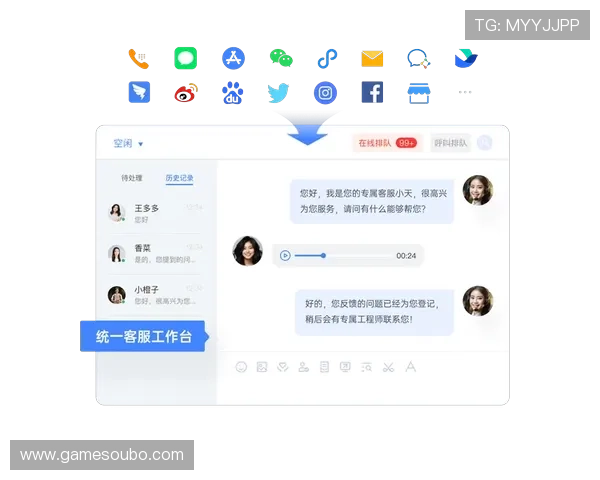The width and height of the screenshot is (600, 480).
Task: Open the emoji picker in chat toolbar
Action: tap(241, 367)
